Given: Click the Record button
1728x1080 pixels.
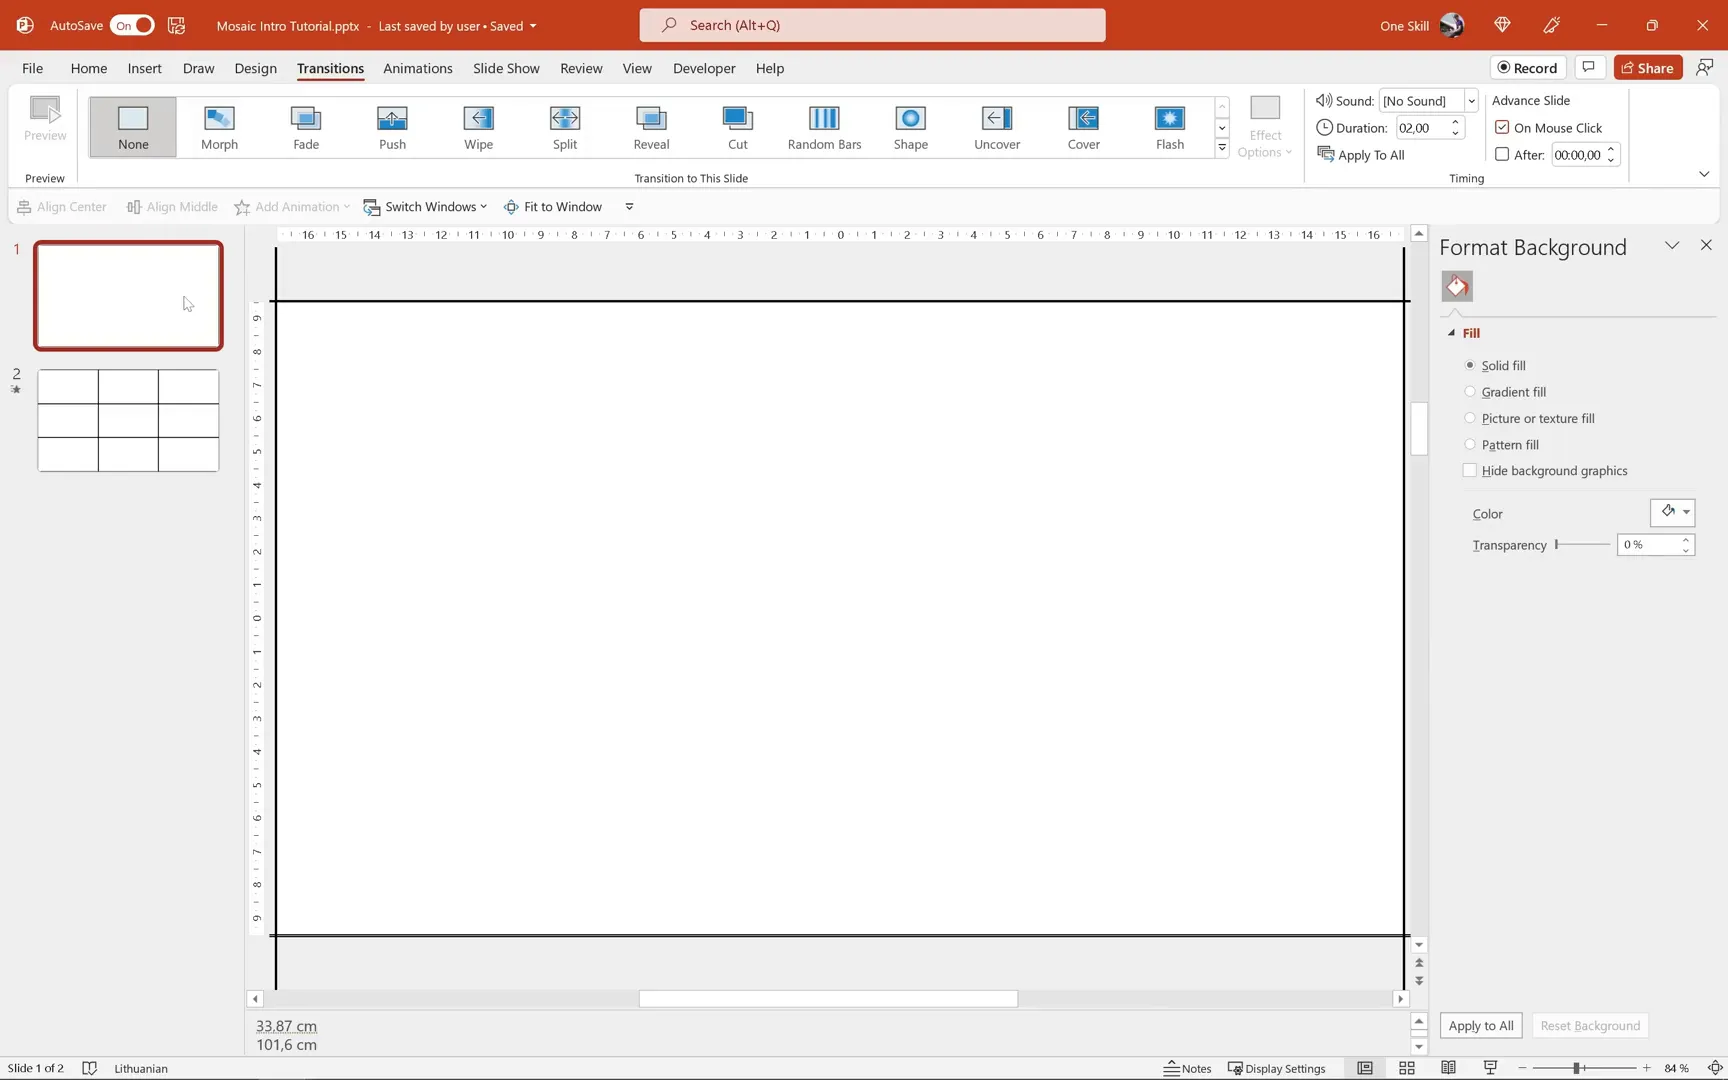Looking at the screenshot, I should [1527, 68].
